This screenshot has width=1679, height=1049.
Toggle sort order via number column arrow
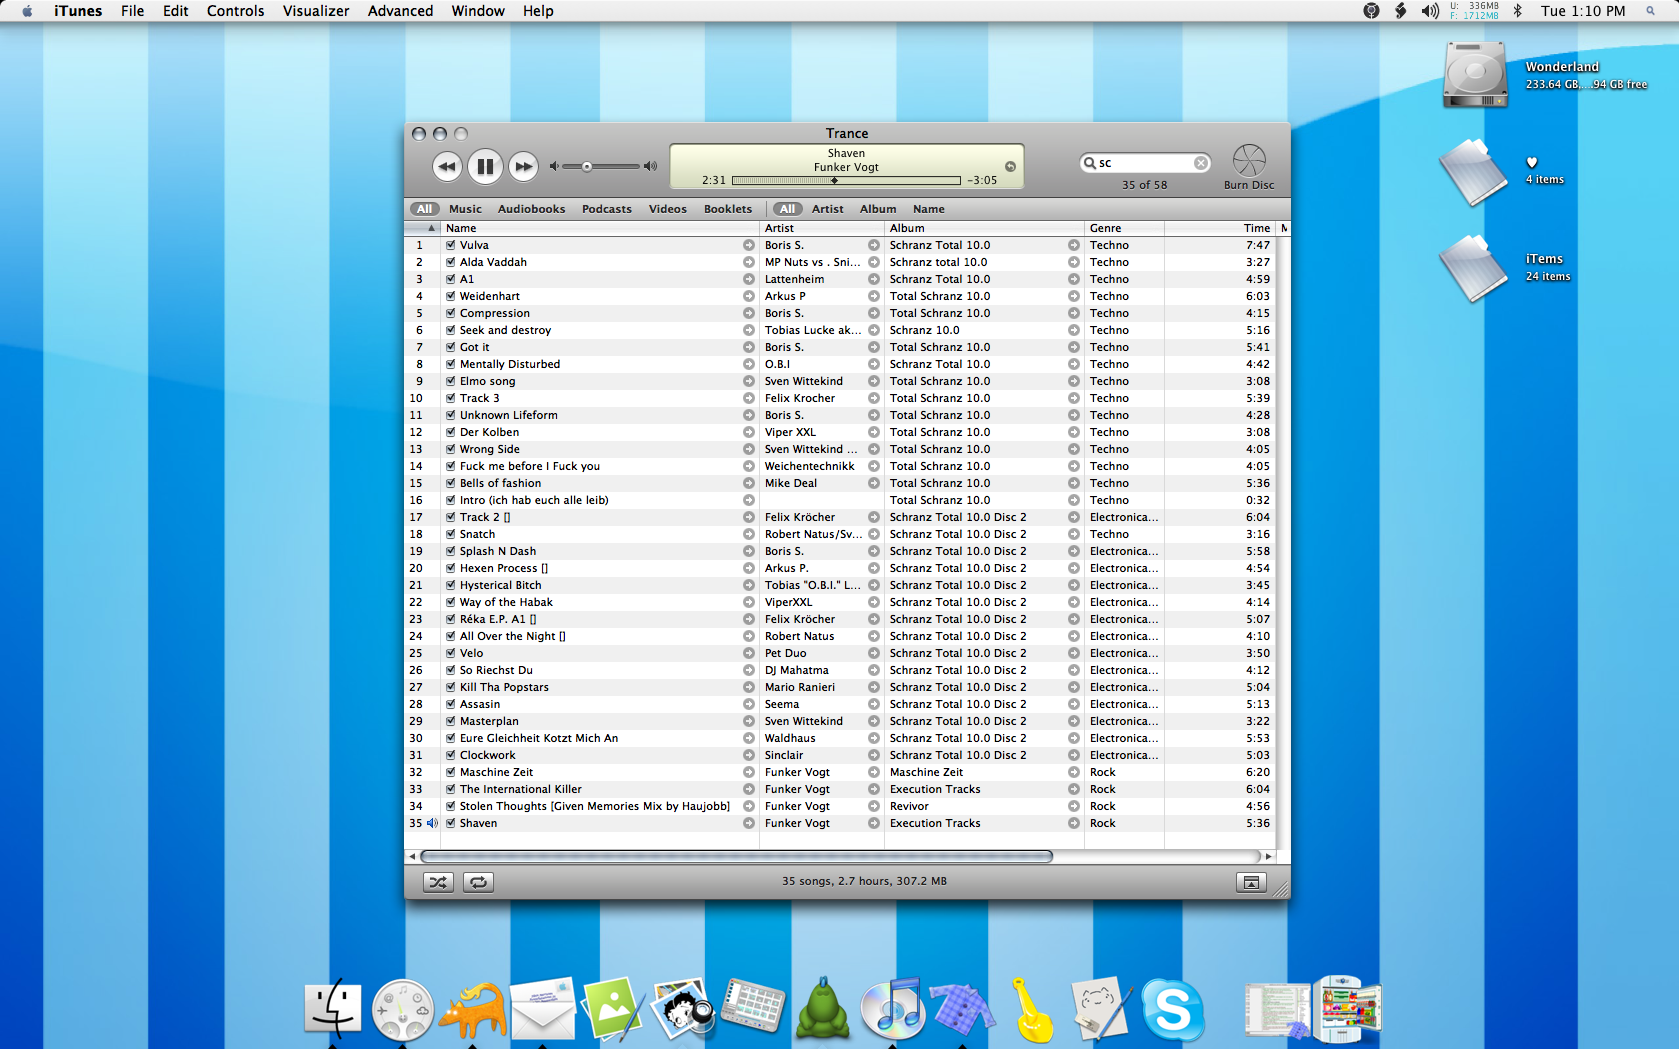(431, 228)
